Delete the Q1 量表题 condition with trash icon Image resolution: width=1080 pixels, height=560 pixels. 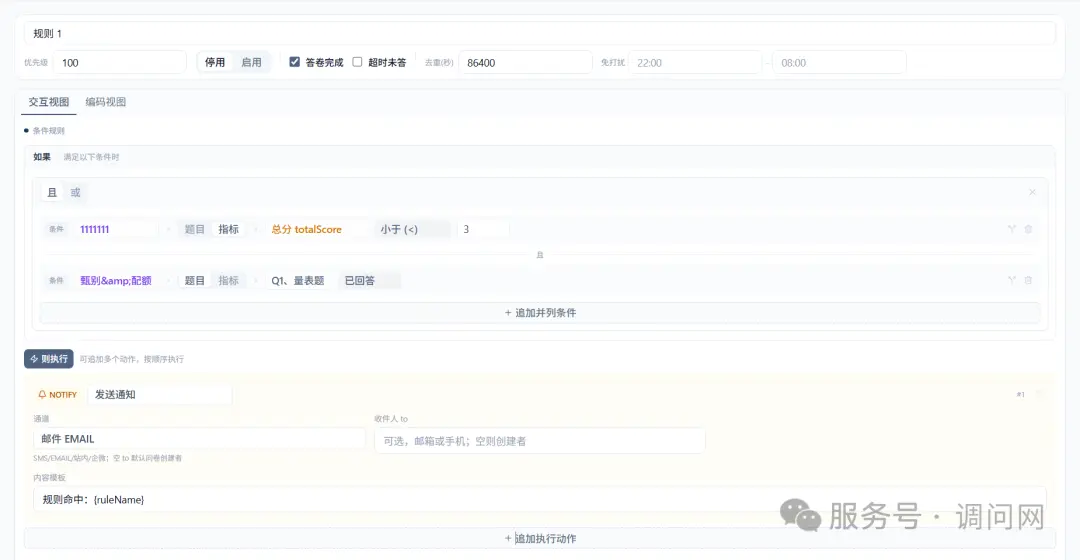[1028, 280]
